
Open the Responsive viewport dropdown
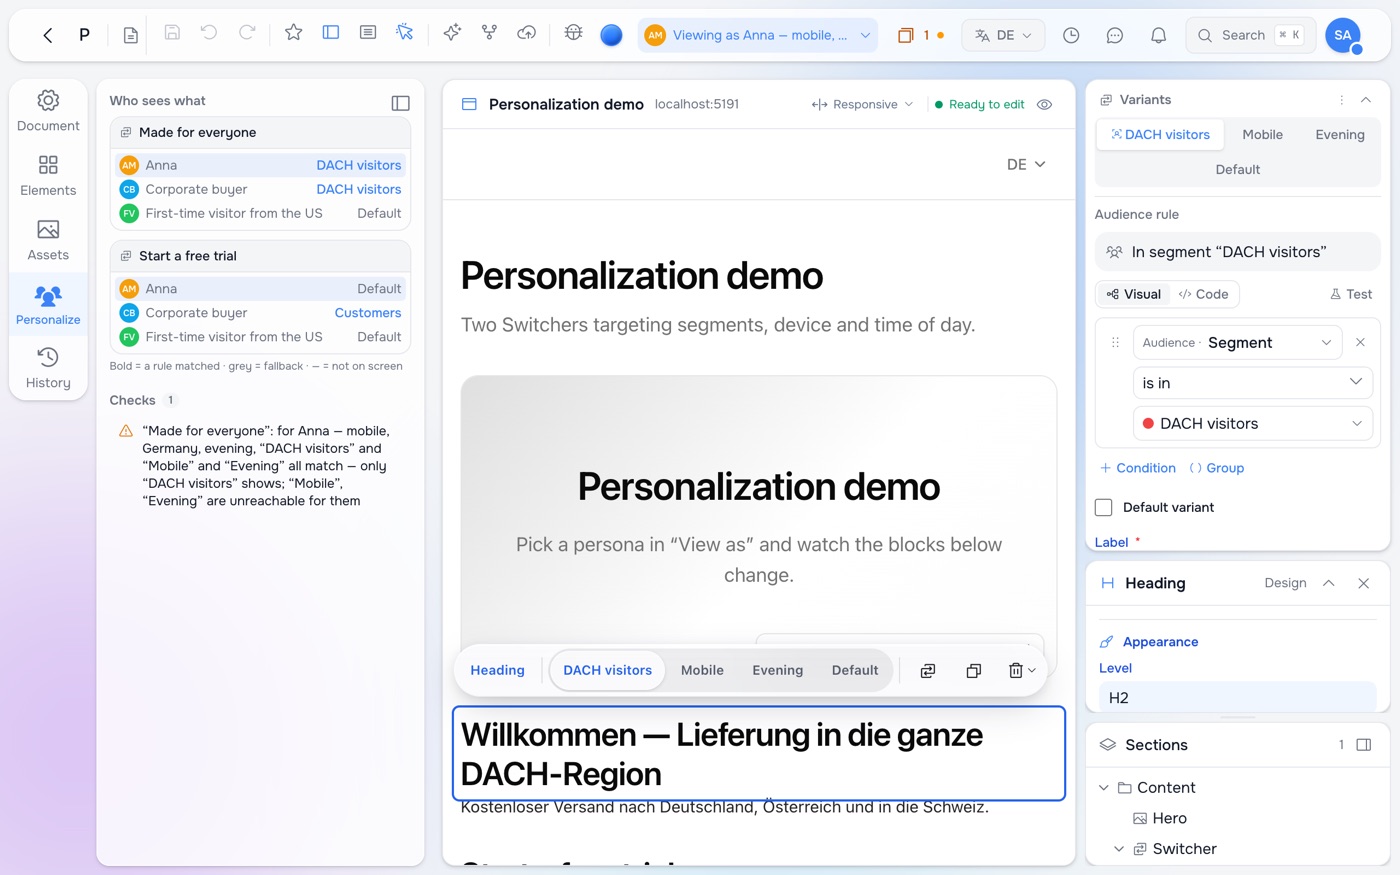pyautogui.click(x=862, y=104)
